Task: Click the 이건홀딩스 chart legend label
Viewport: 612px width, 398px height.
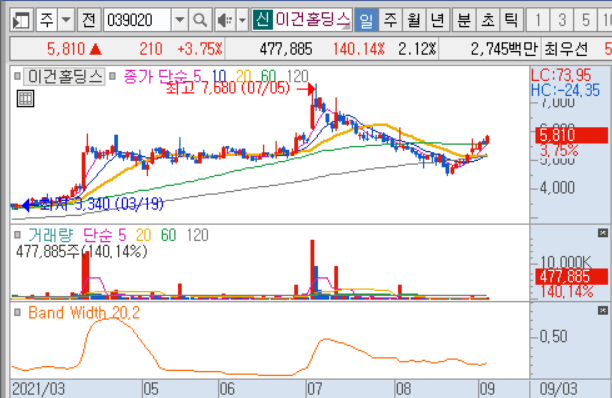Action: (x=64, y=76)
